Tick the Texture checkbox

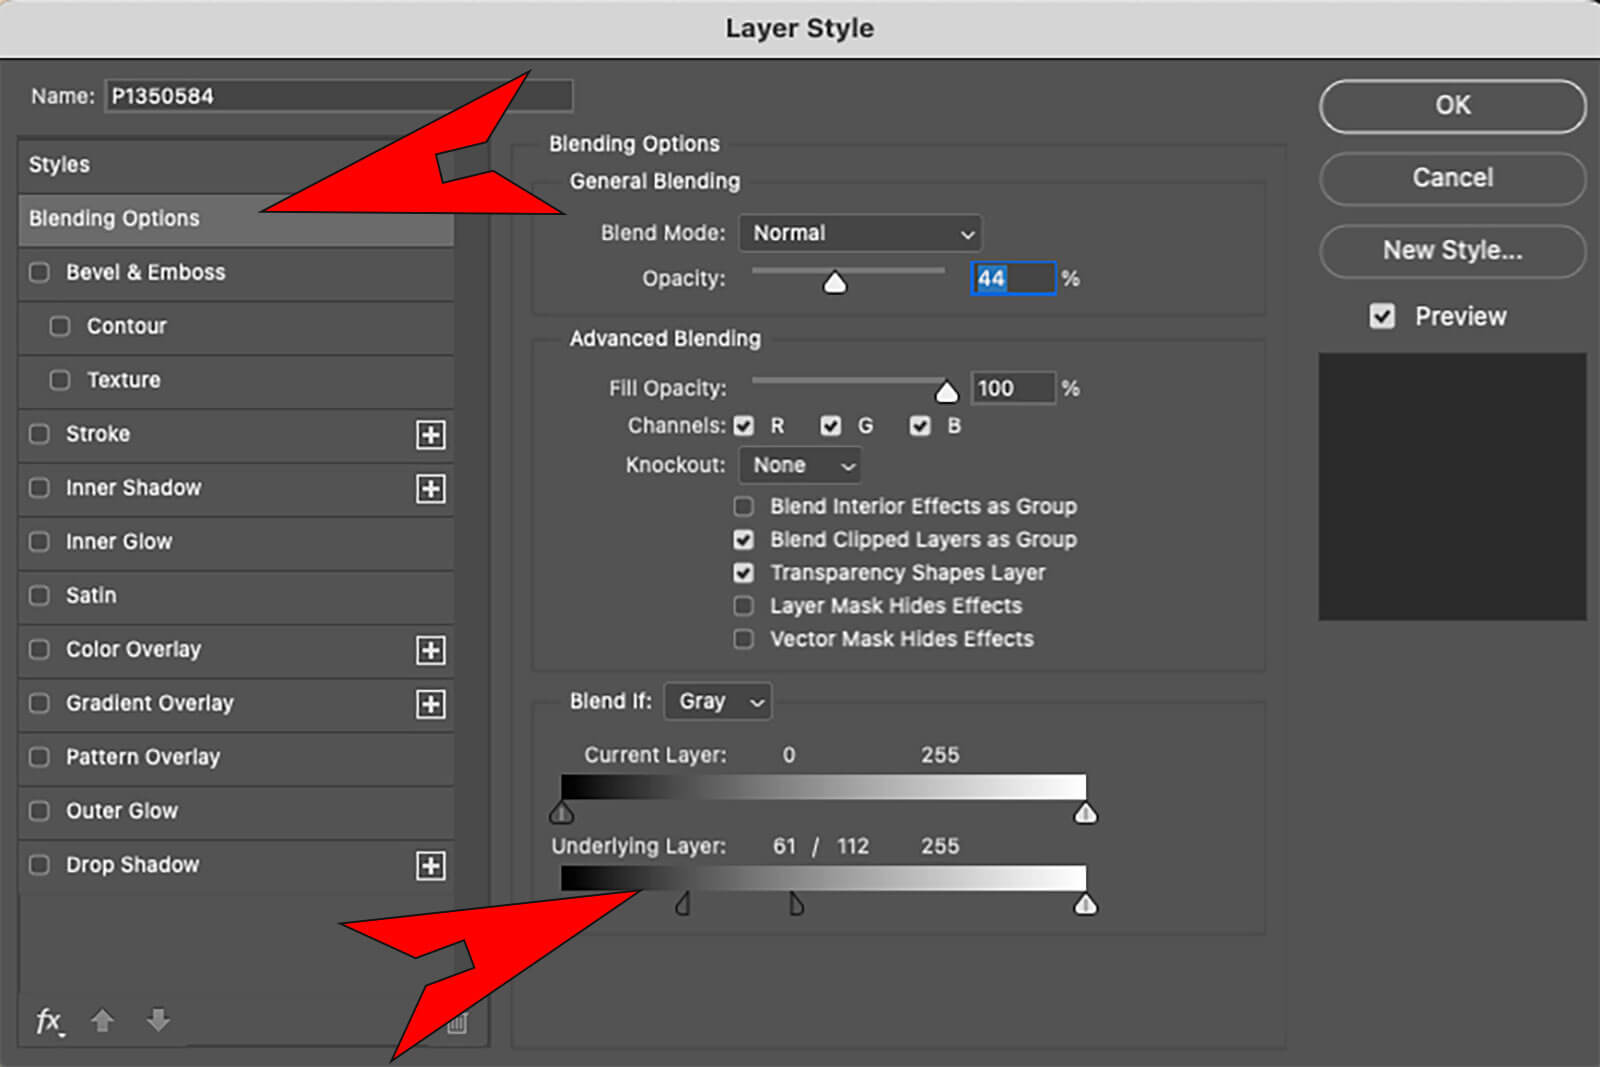click(60, 380)
